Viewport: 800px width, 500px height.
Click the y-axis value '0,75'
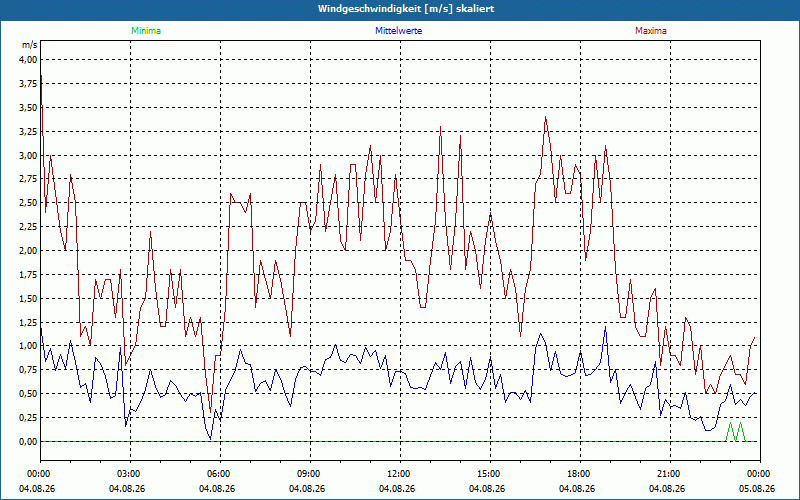click(28, 370)
